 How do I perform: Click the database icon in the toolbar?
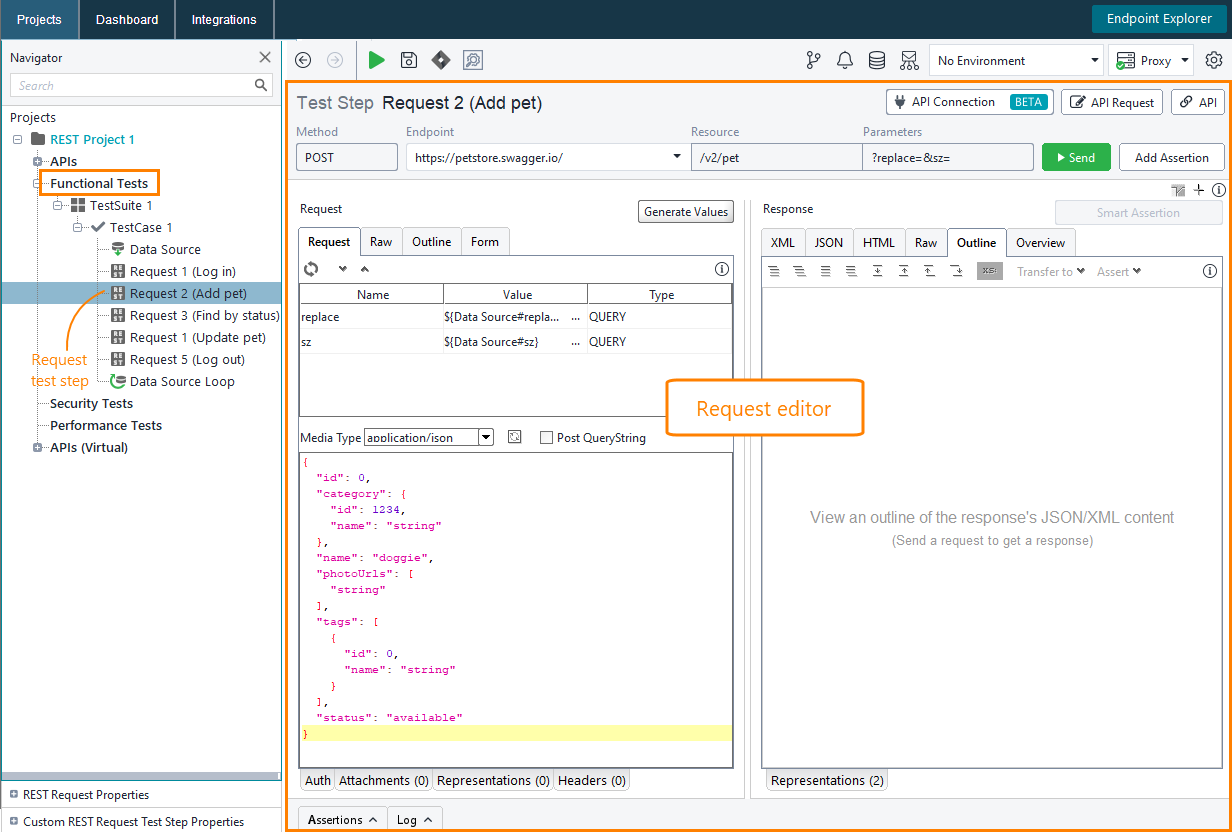877,60
